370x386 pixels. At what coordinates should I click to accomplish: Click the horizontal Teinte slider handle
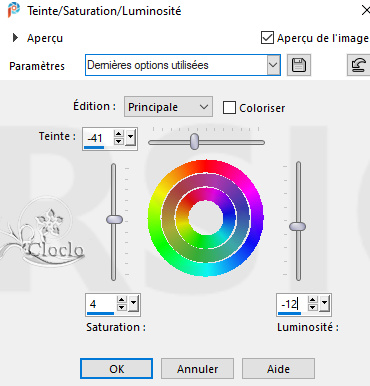194,141
